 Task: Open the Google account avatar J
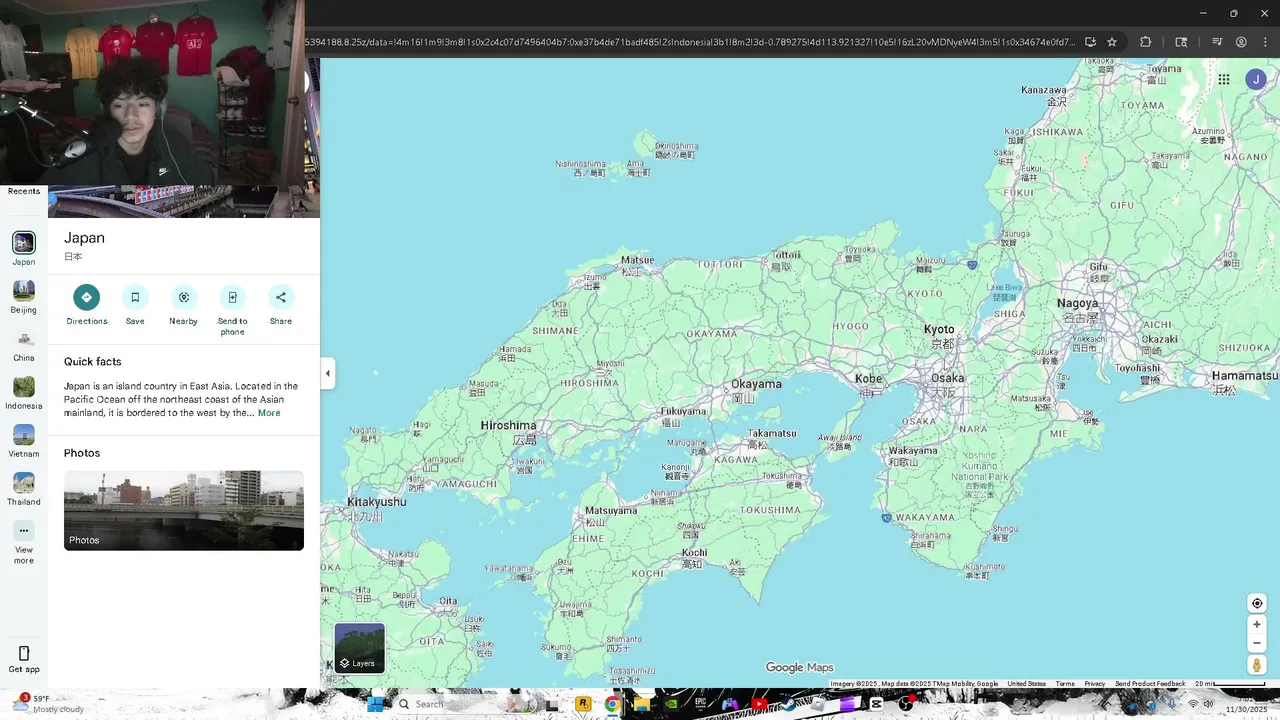pyautogui.click(x=1256, y=79)
